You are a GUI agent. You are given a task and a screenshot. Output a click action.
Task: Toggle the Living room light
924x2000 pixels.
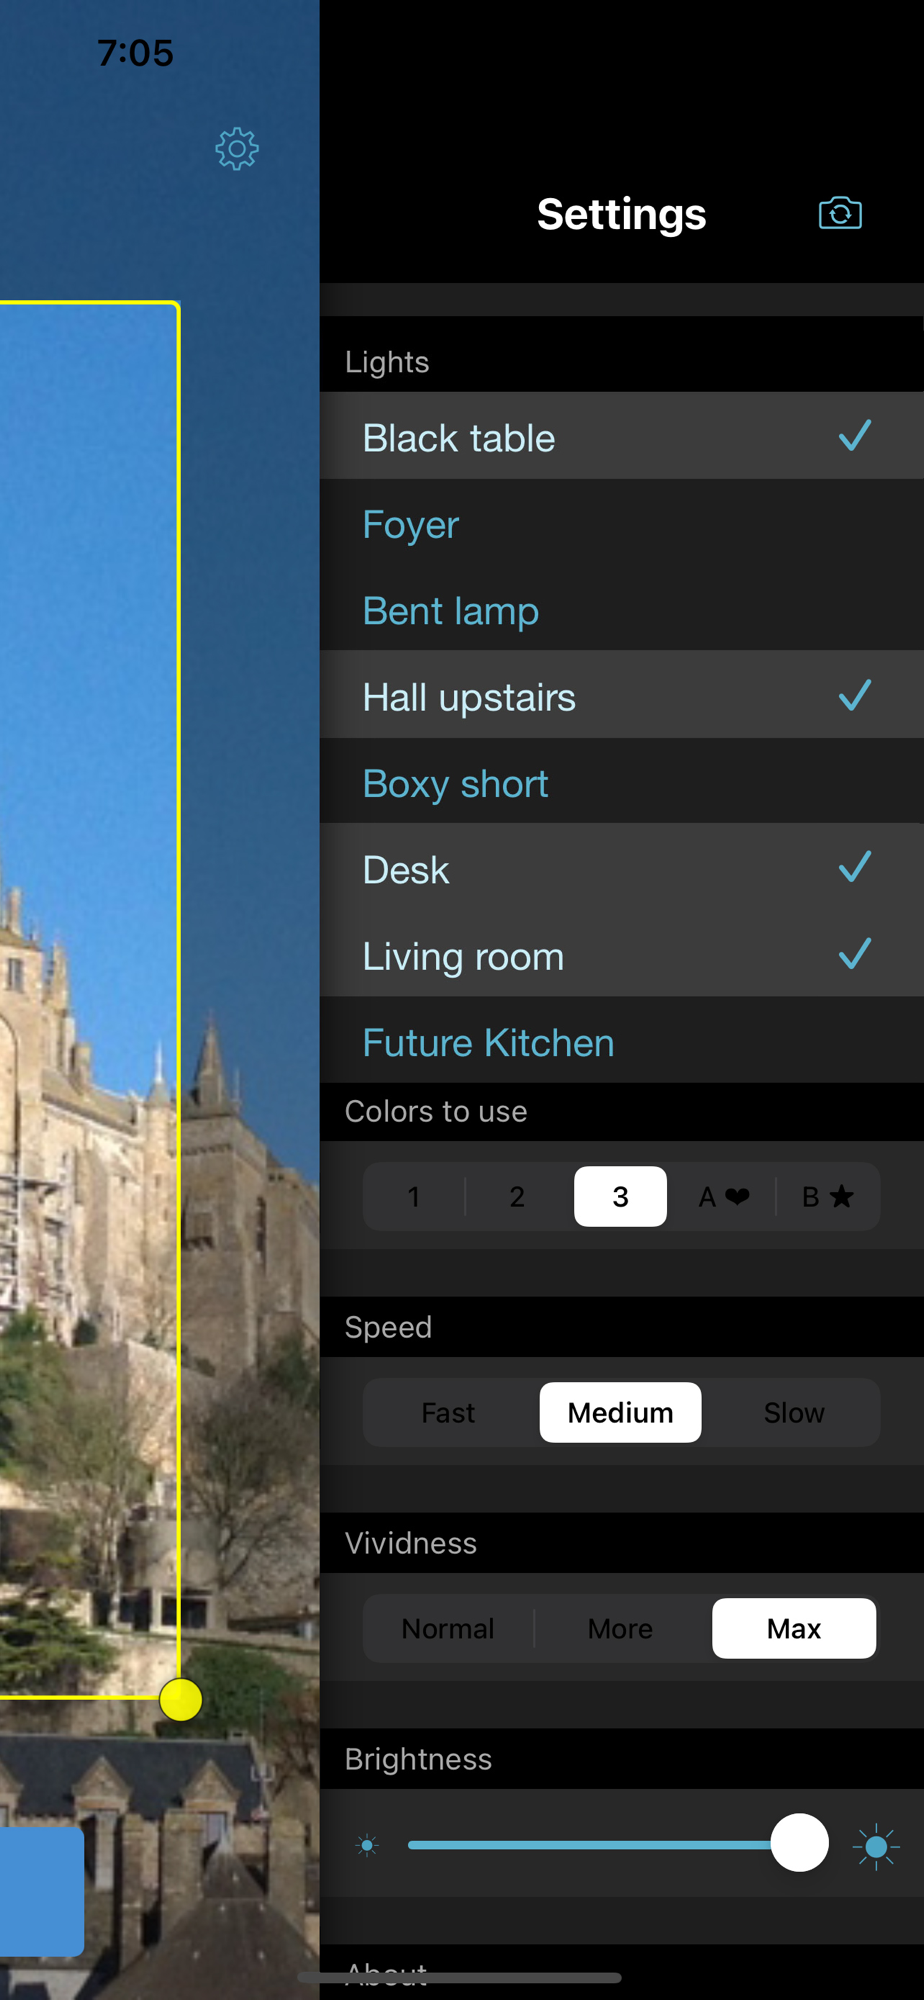[622, 955]
